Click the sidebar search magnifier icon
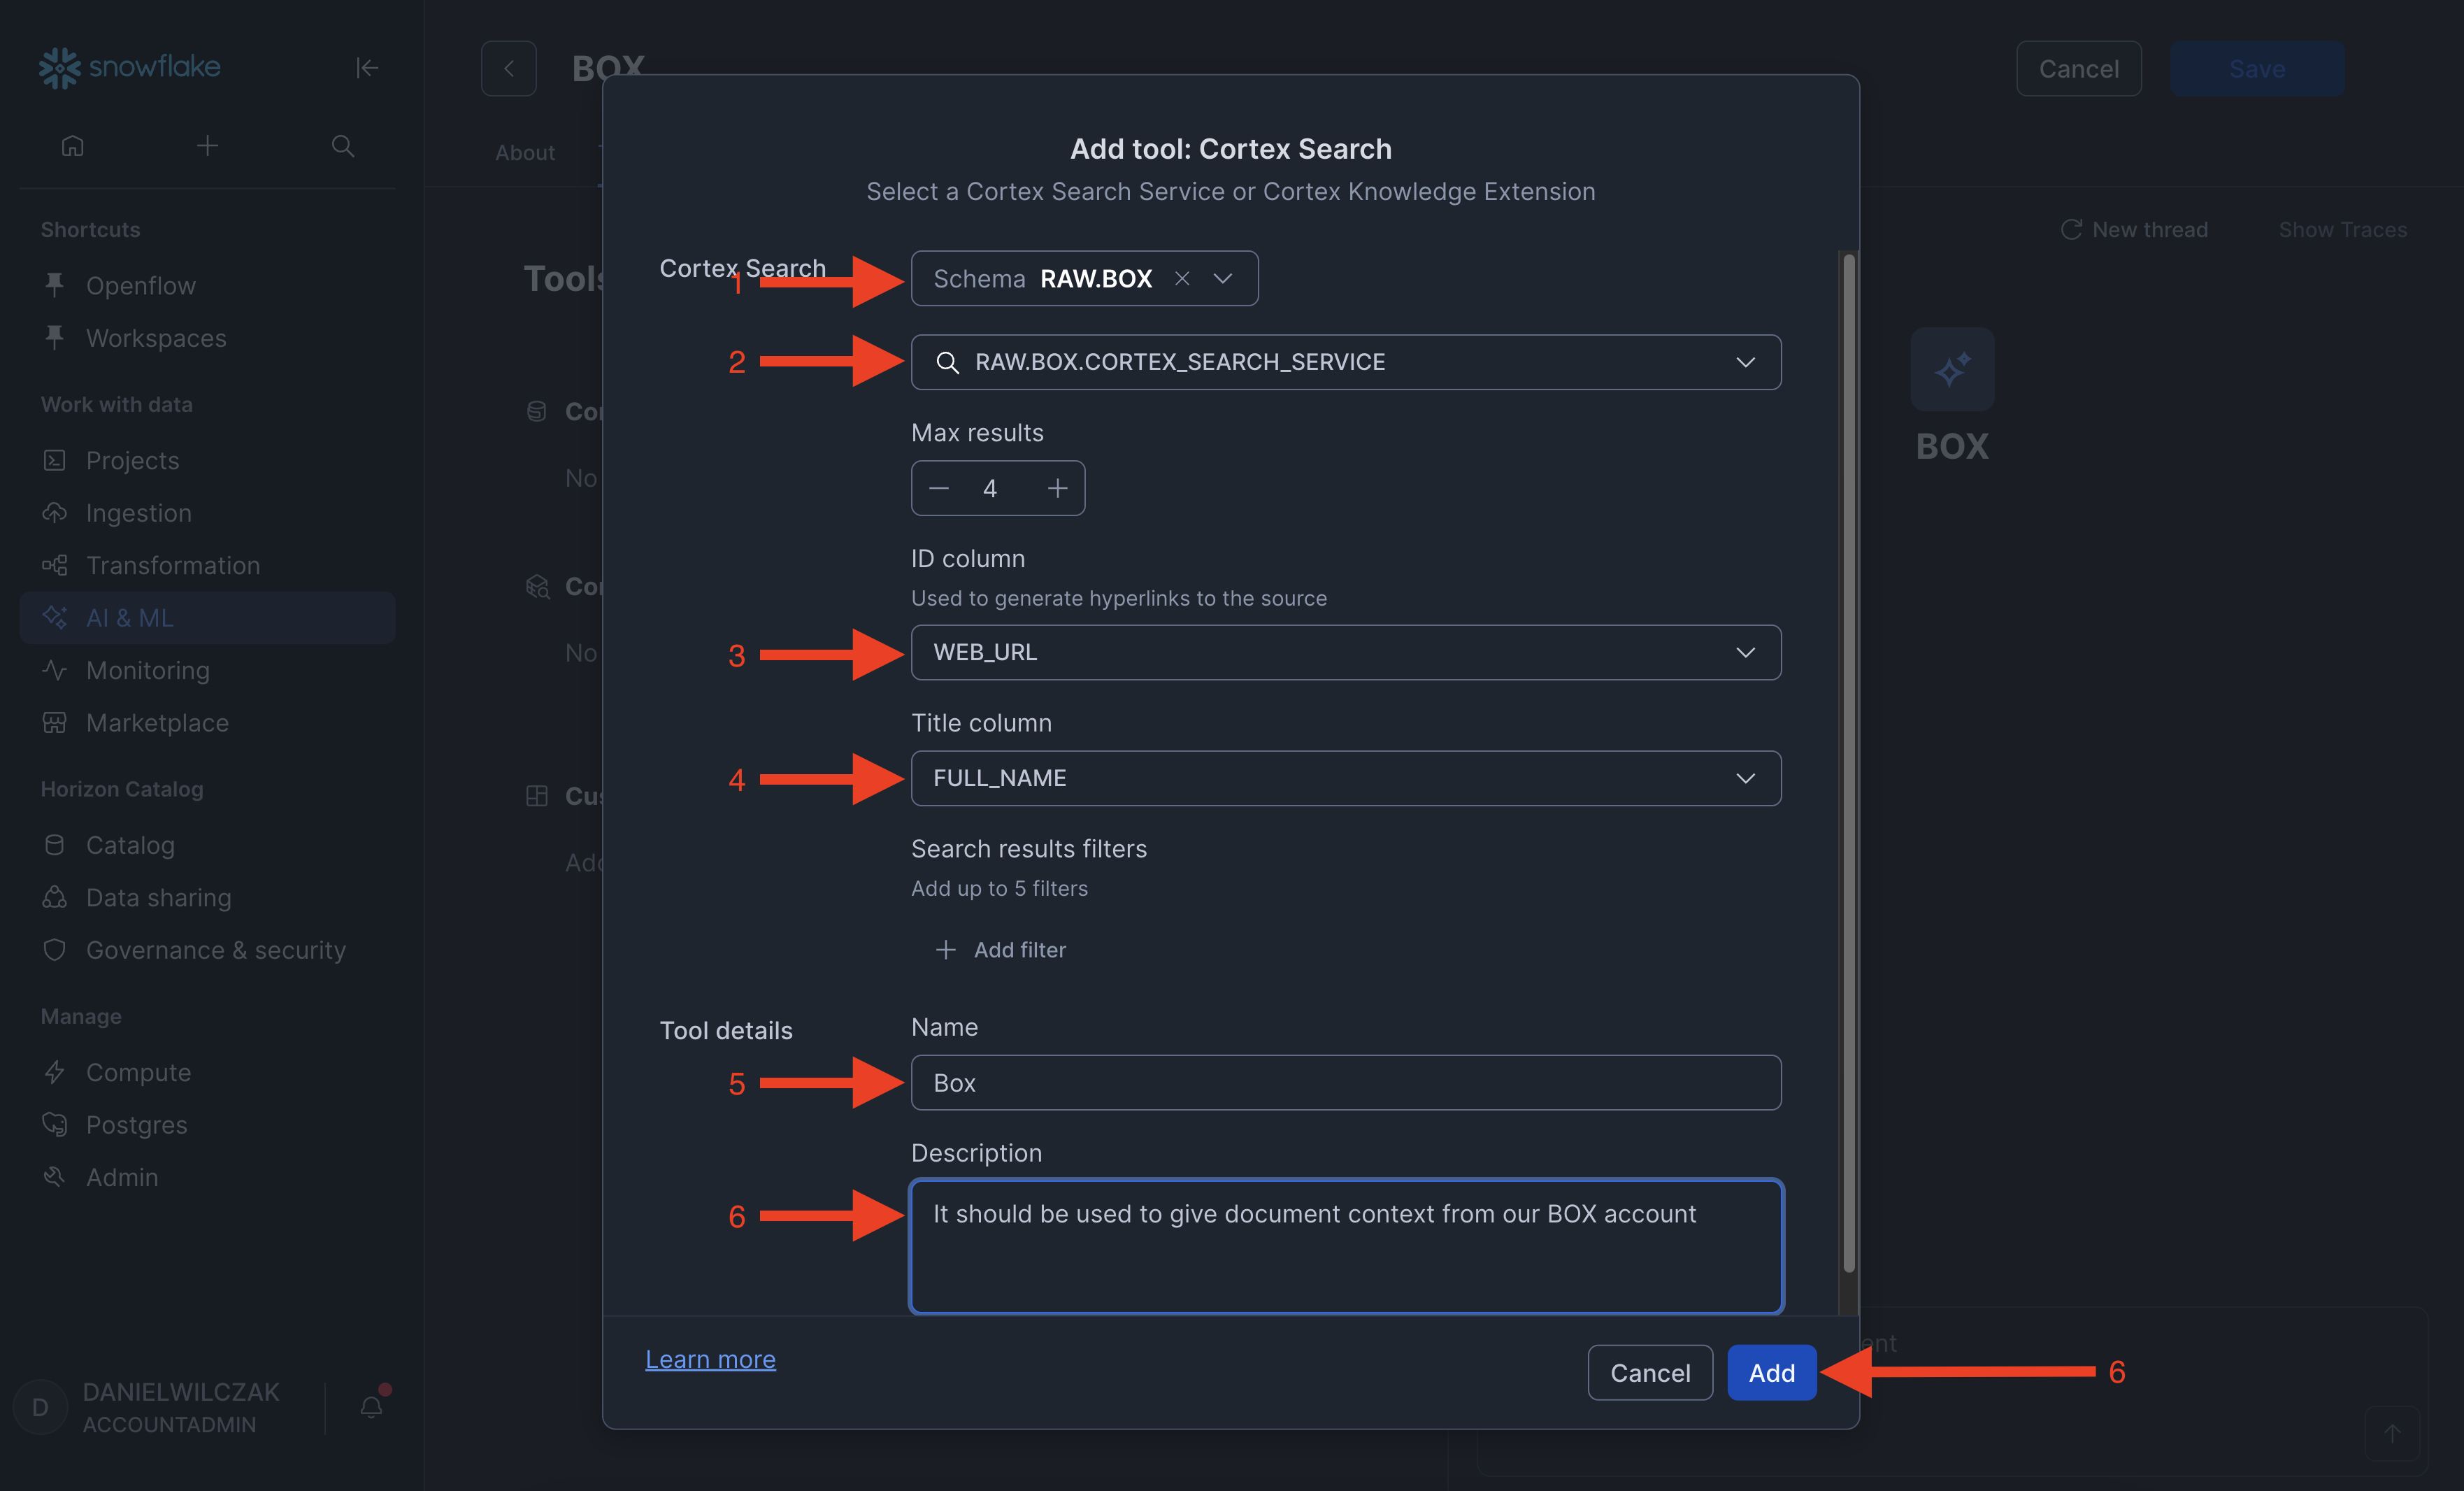 pyautogui.click(x=343, y=146)
